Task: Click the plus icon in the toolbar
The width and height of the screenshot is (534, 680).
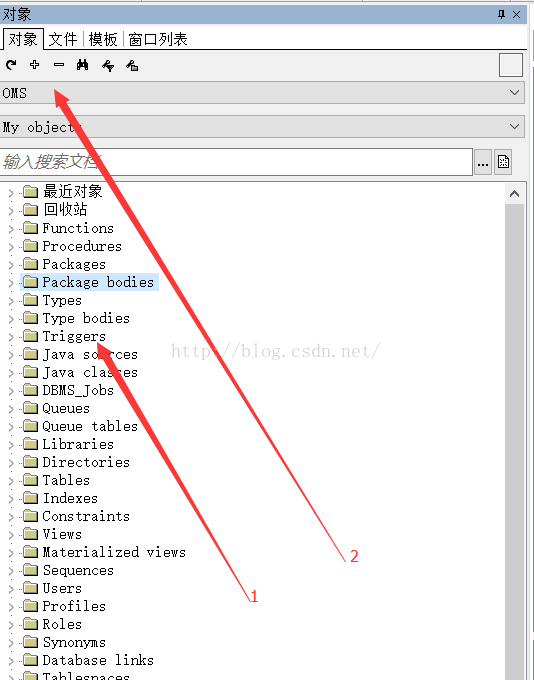Action: click(x=35, y=65)
